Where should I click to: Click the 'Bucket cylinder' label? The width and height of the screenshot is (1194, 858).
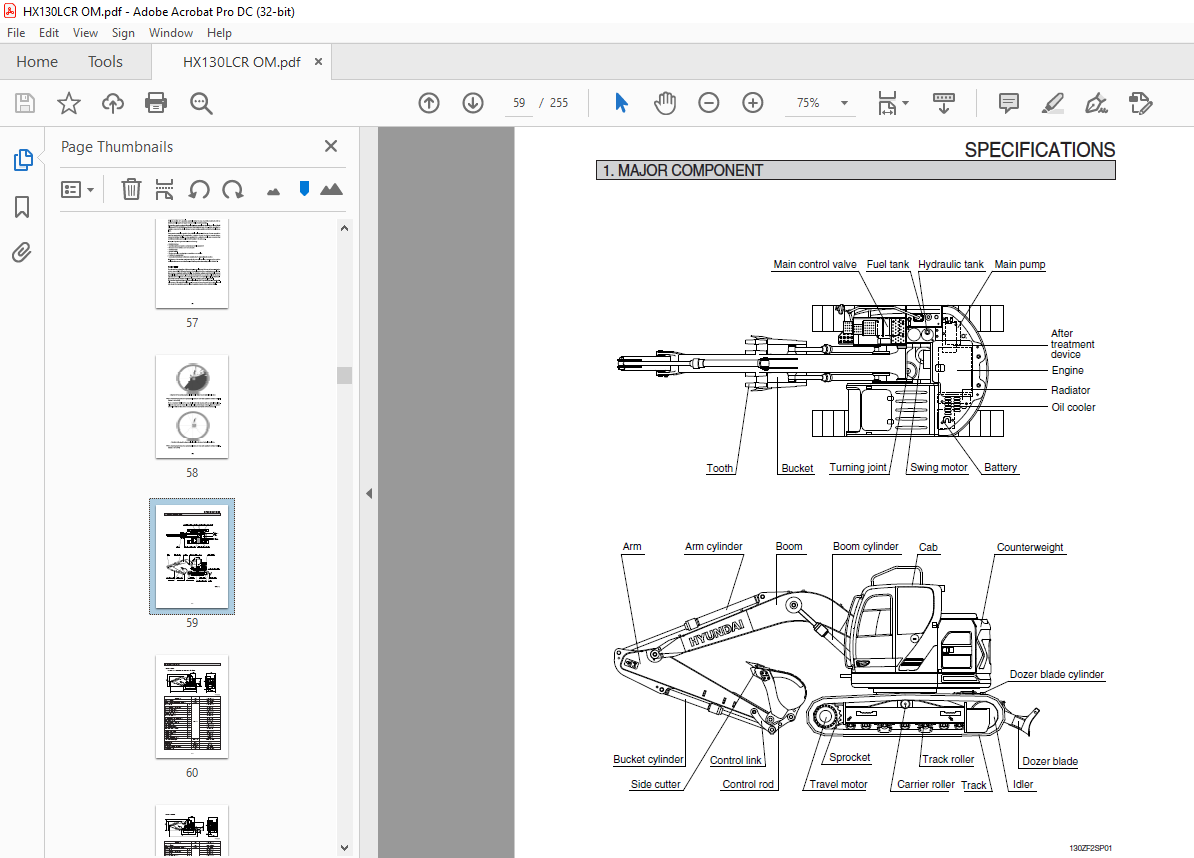tap(648, 759)
